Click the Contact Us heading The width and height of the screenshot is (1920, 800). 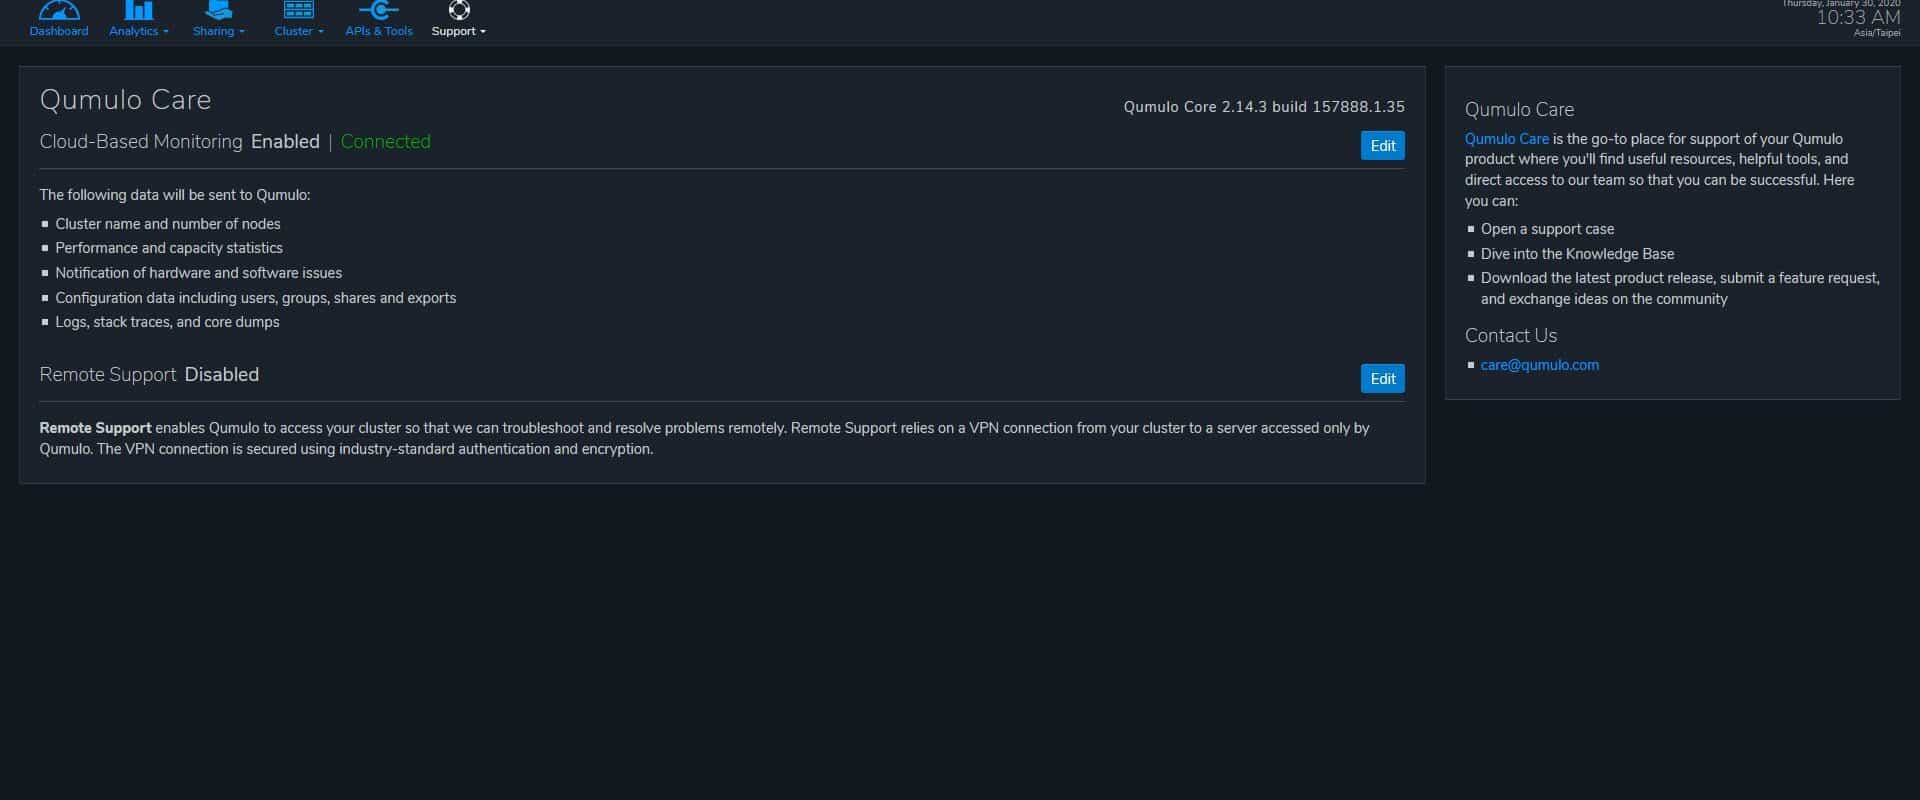(1511, 336)
